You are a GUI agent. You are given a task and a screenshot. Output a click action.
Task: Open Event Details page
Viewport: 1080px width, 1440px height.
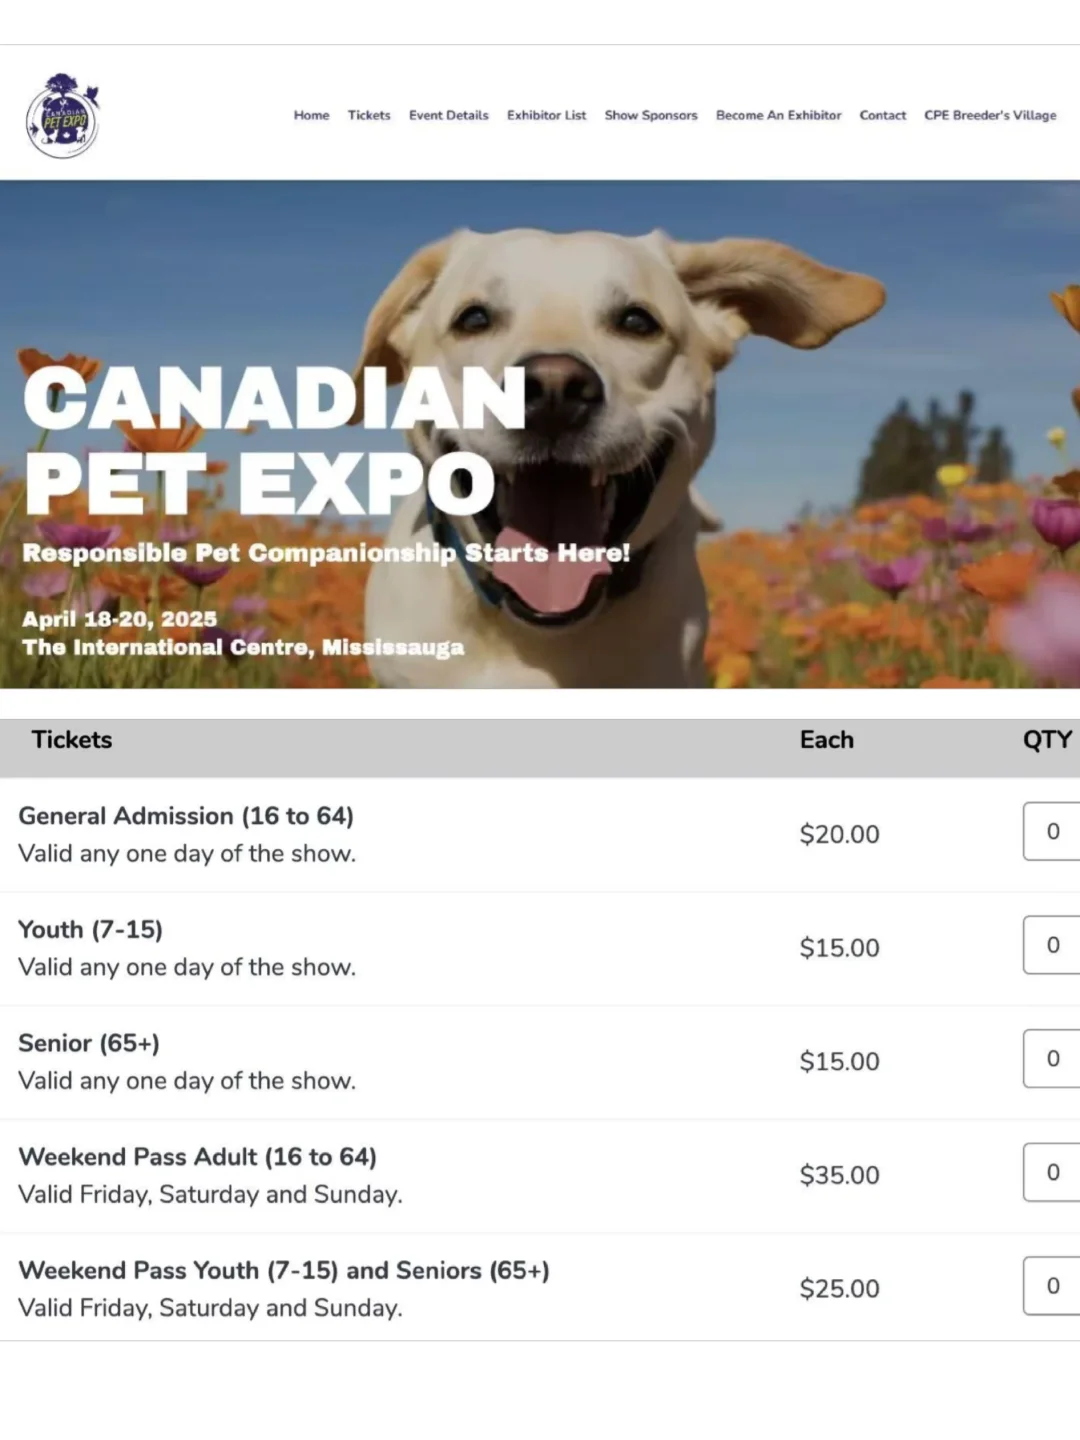pyautogui.click(x=448, y=116)
